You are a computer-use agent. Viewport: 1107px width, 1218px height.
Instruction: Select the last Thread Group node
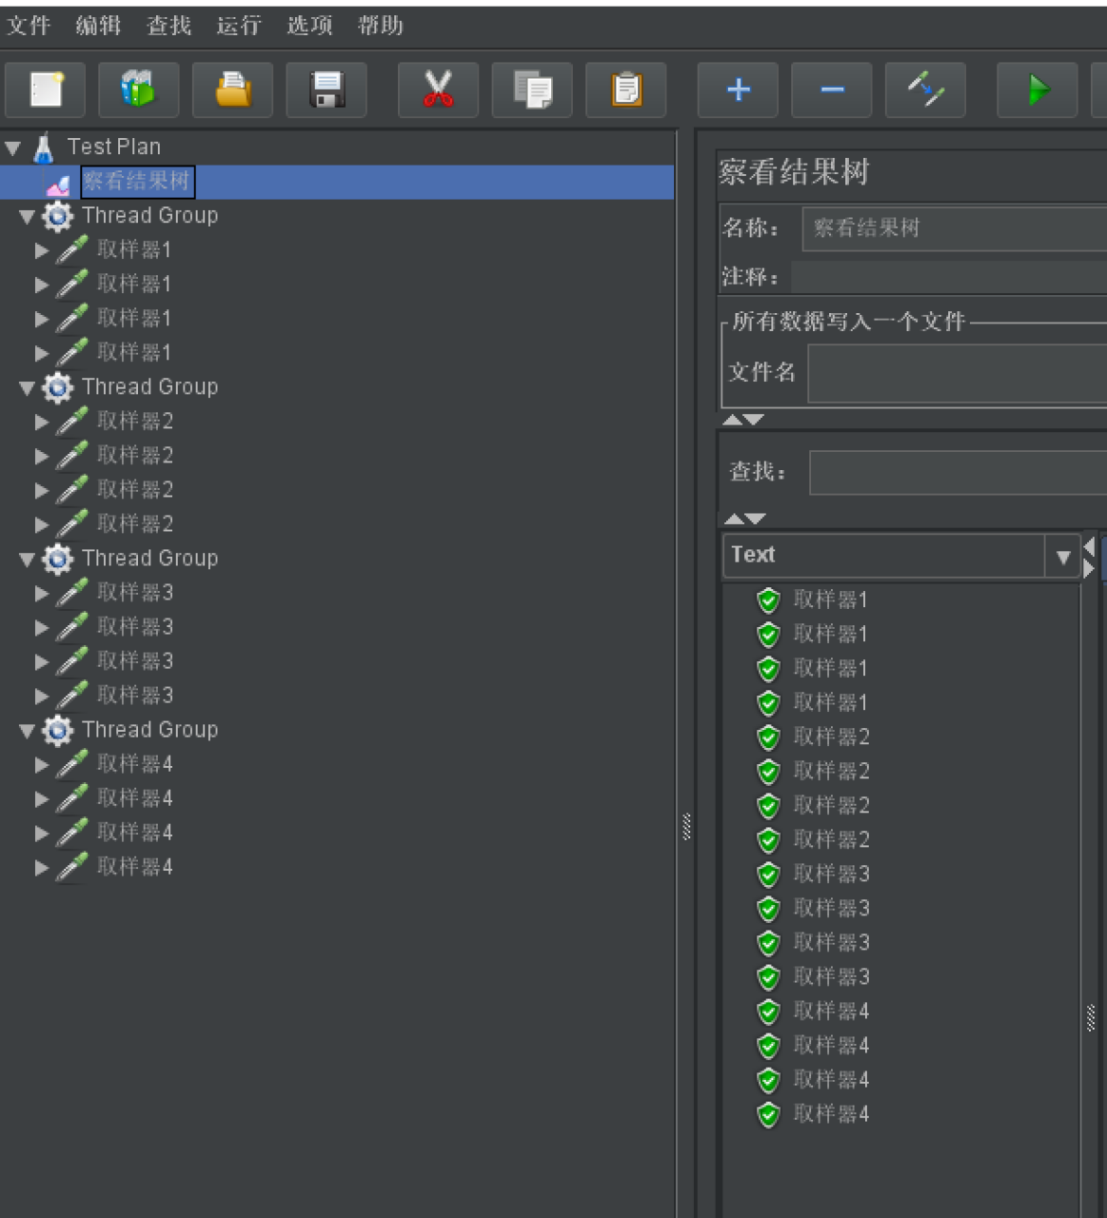click(150, 730)
